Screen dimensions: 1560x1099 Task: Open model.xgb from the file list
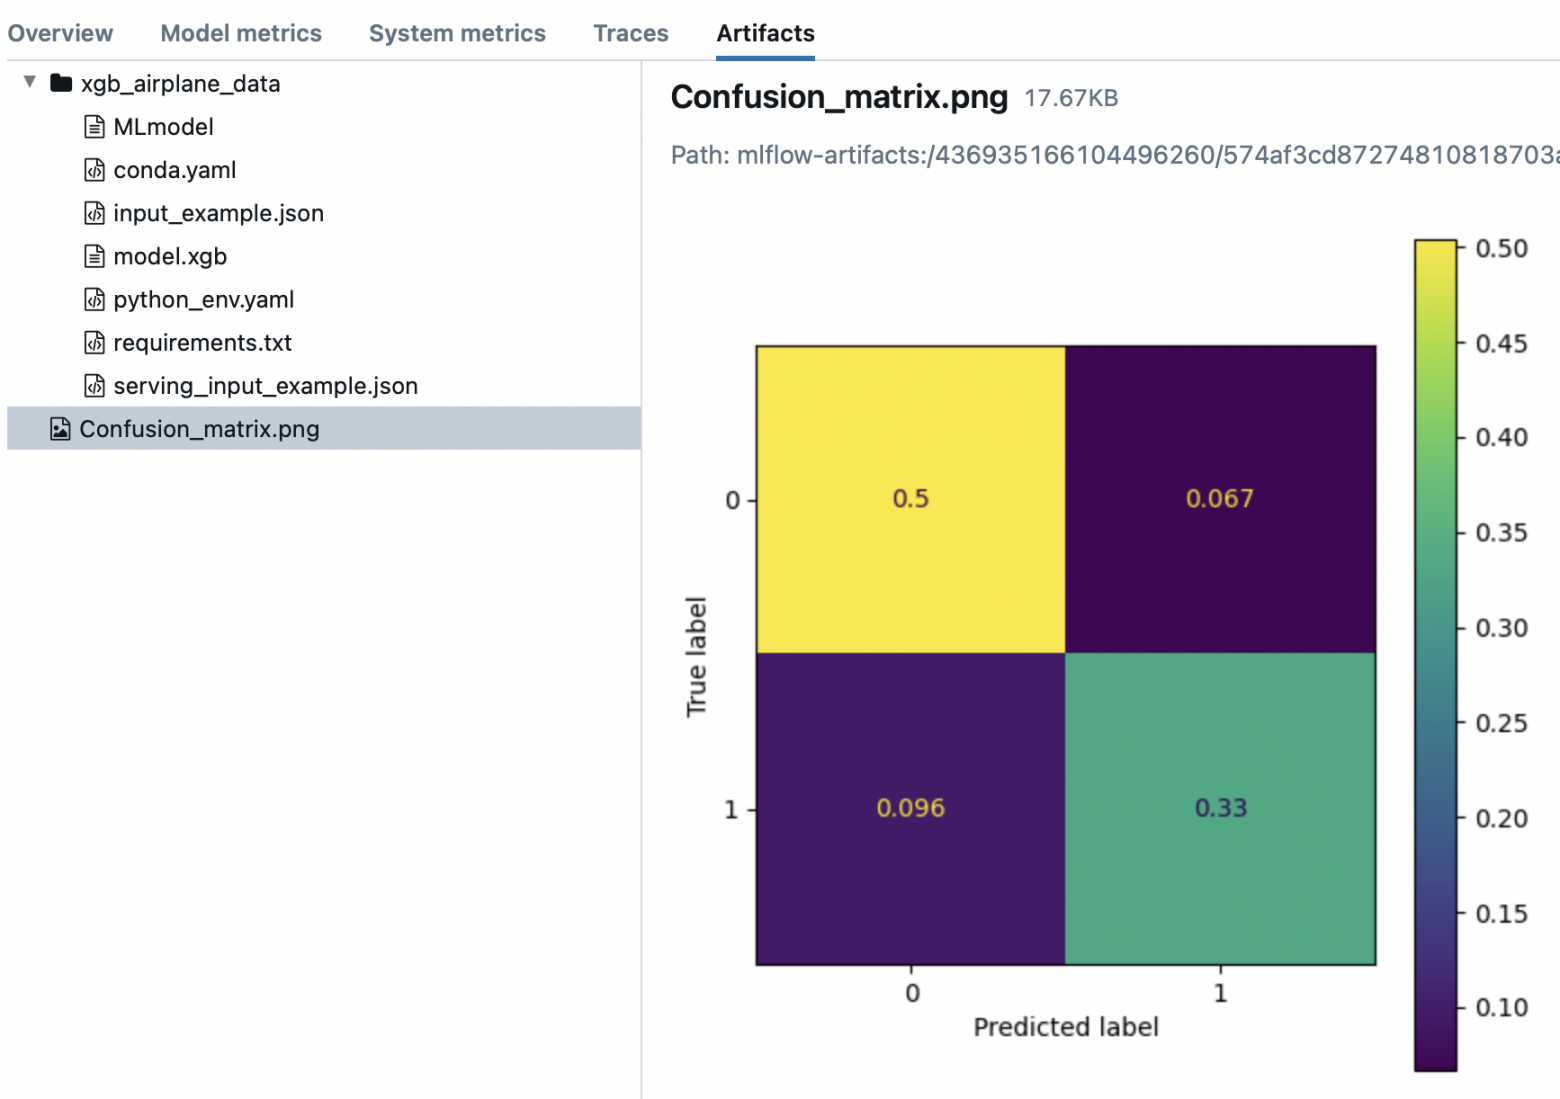[170, 256]
